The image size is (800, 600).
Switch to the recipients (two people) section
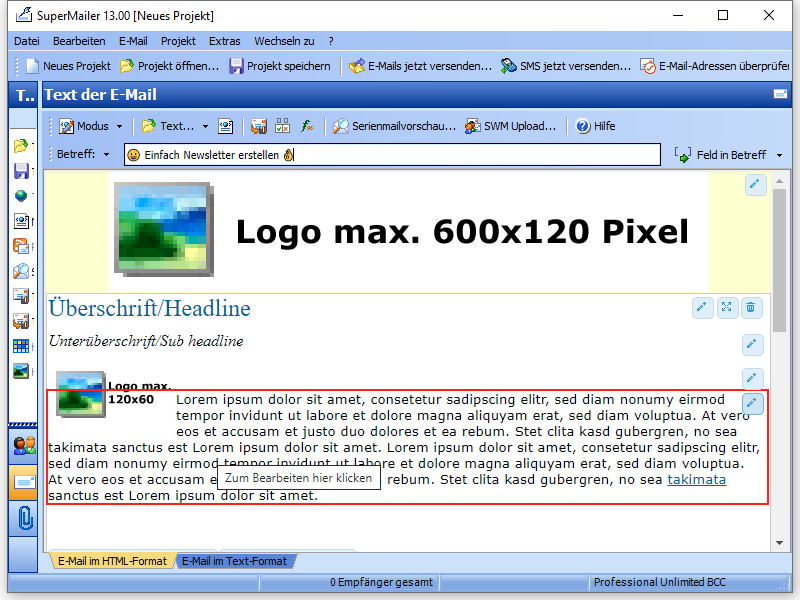pyautogui.click(x=24, y=445)
